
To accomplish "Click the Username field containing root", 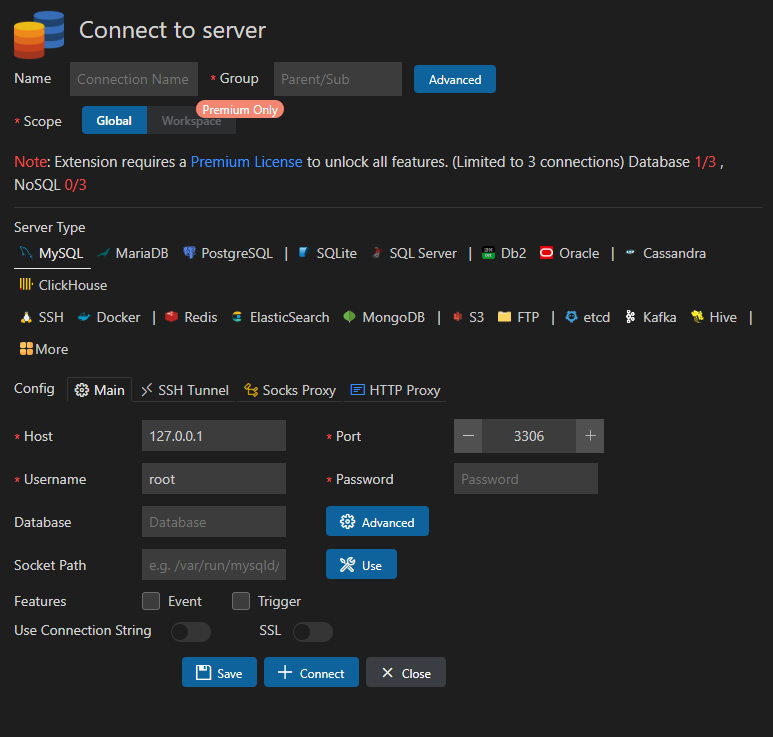I will pos(214,479).
